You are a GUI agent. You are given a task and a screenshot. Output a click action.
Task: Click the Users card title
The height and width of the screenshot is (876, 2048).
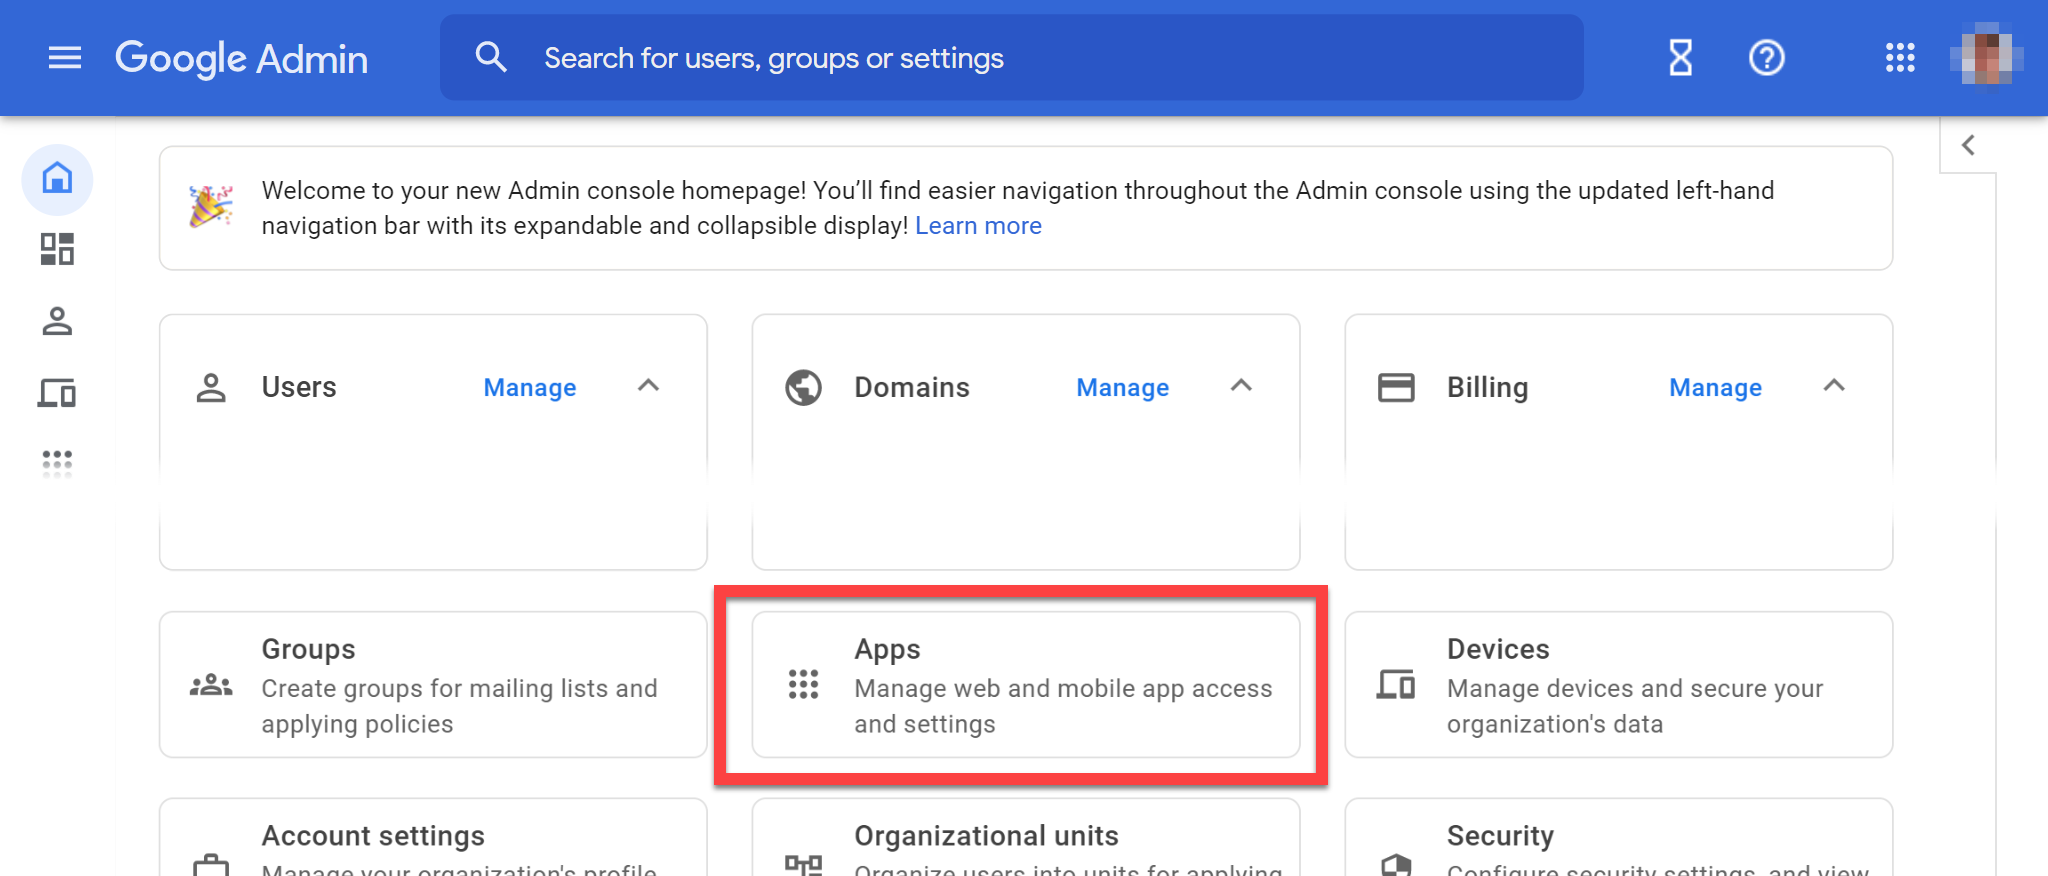(299, 387)
